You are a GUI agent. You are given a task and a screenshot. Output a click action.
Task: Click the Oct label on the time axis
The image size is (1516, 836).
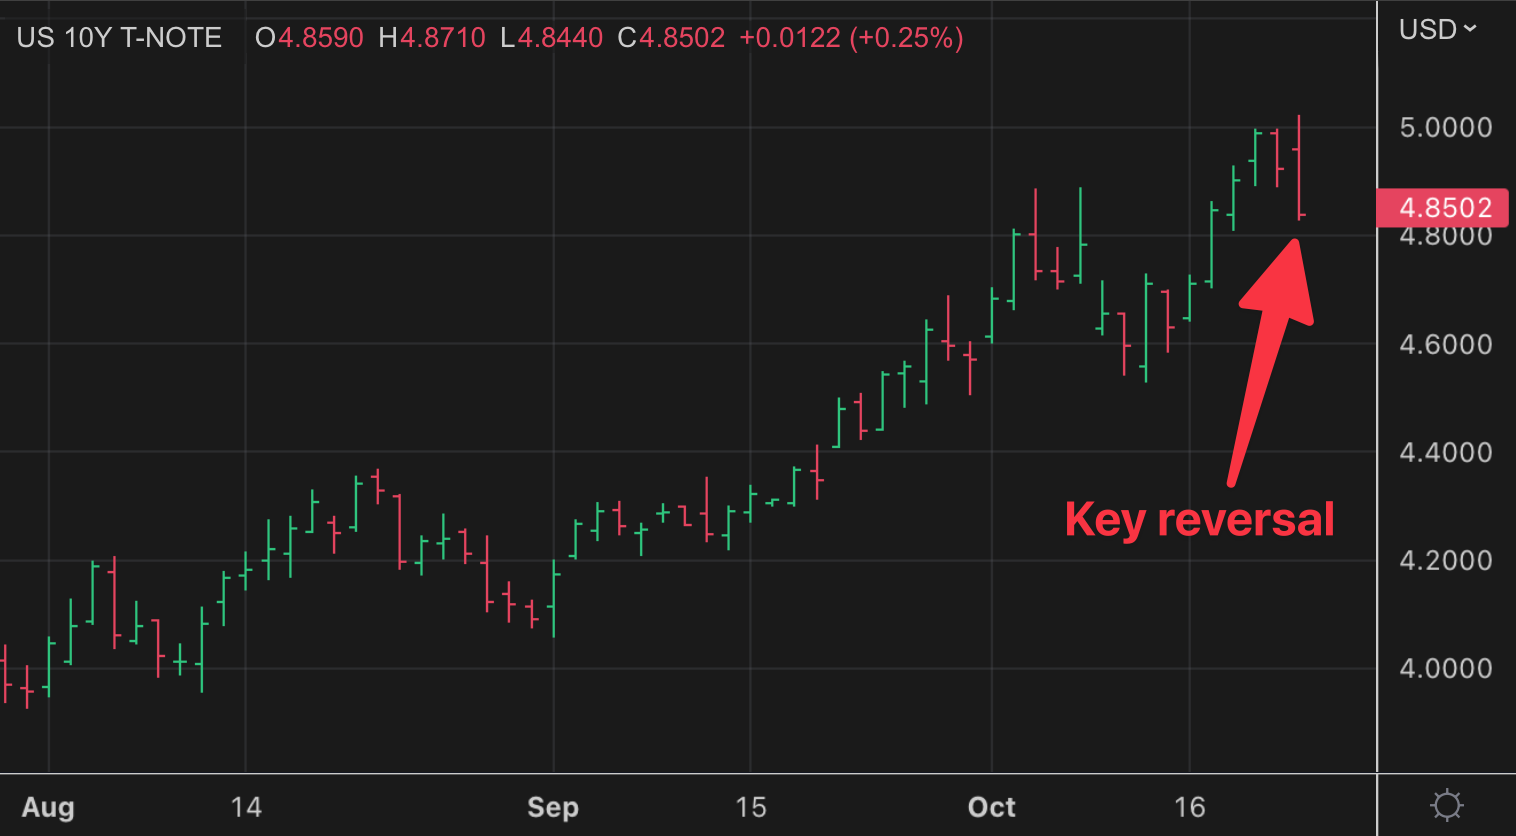tap(991, 806)
